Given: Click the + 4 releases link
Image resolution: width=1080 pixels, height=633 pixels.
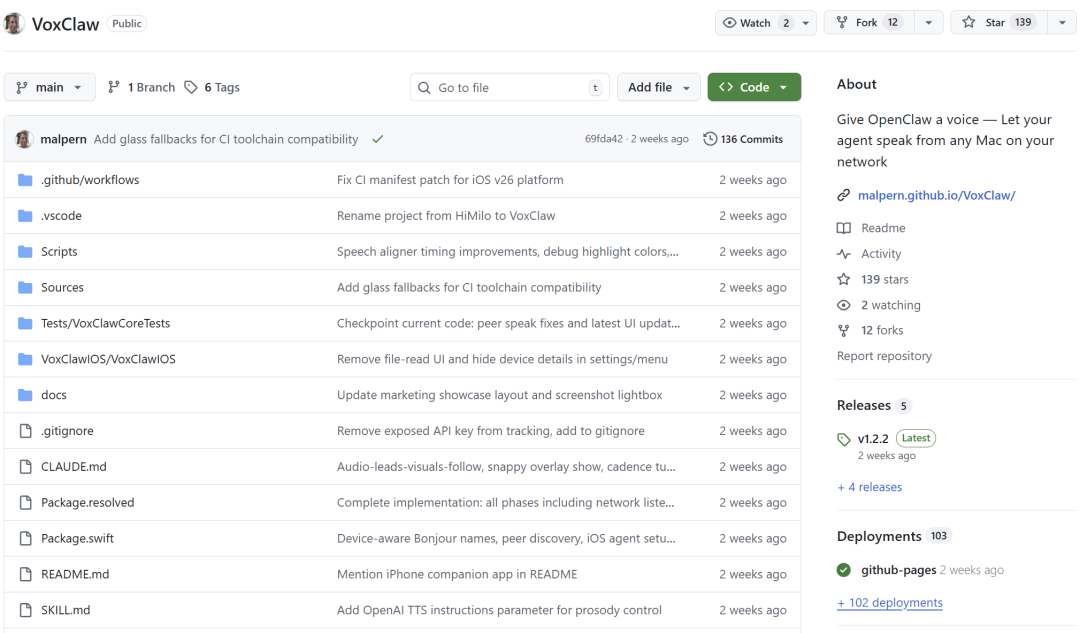Looking at the screenshot, I should (x=869, y=487).
